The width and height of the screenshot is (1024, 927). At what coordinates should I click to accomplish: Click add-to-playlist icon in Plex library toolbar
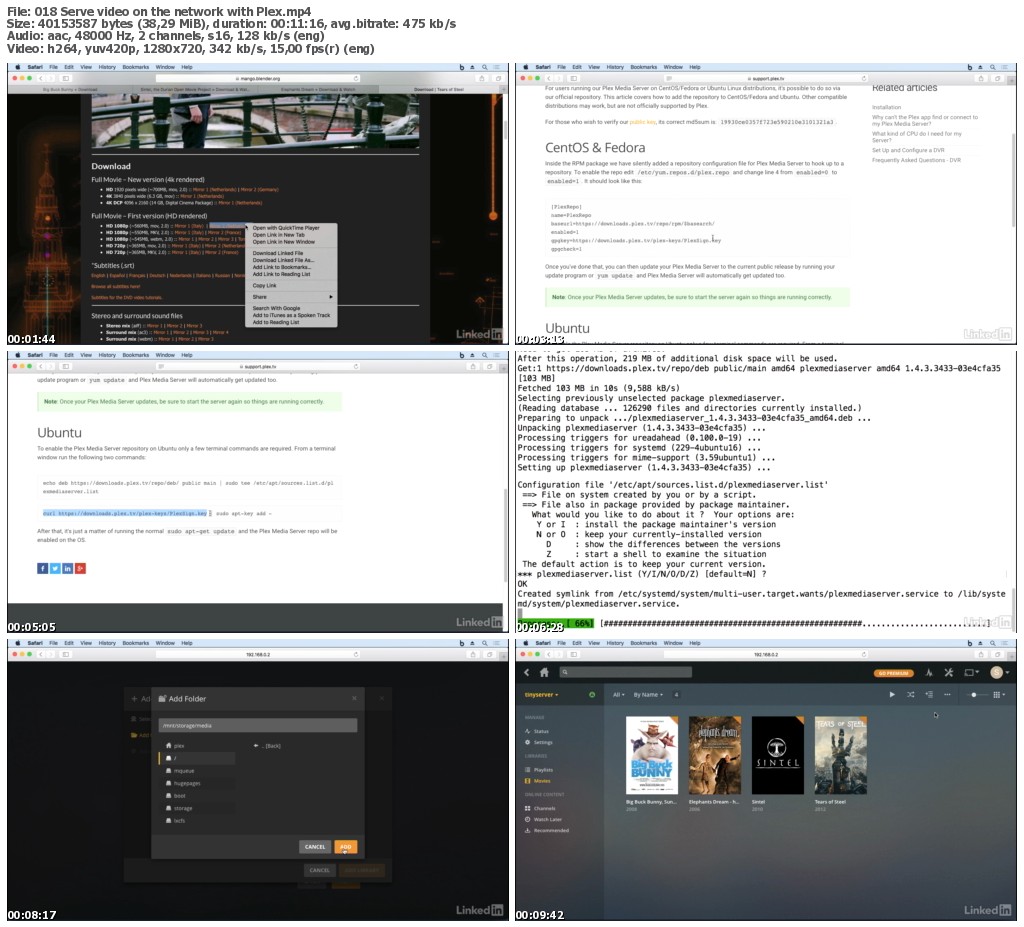click(929, 695)
